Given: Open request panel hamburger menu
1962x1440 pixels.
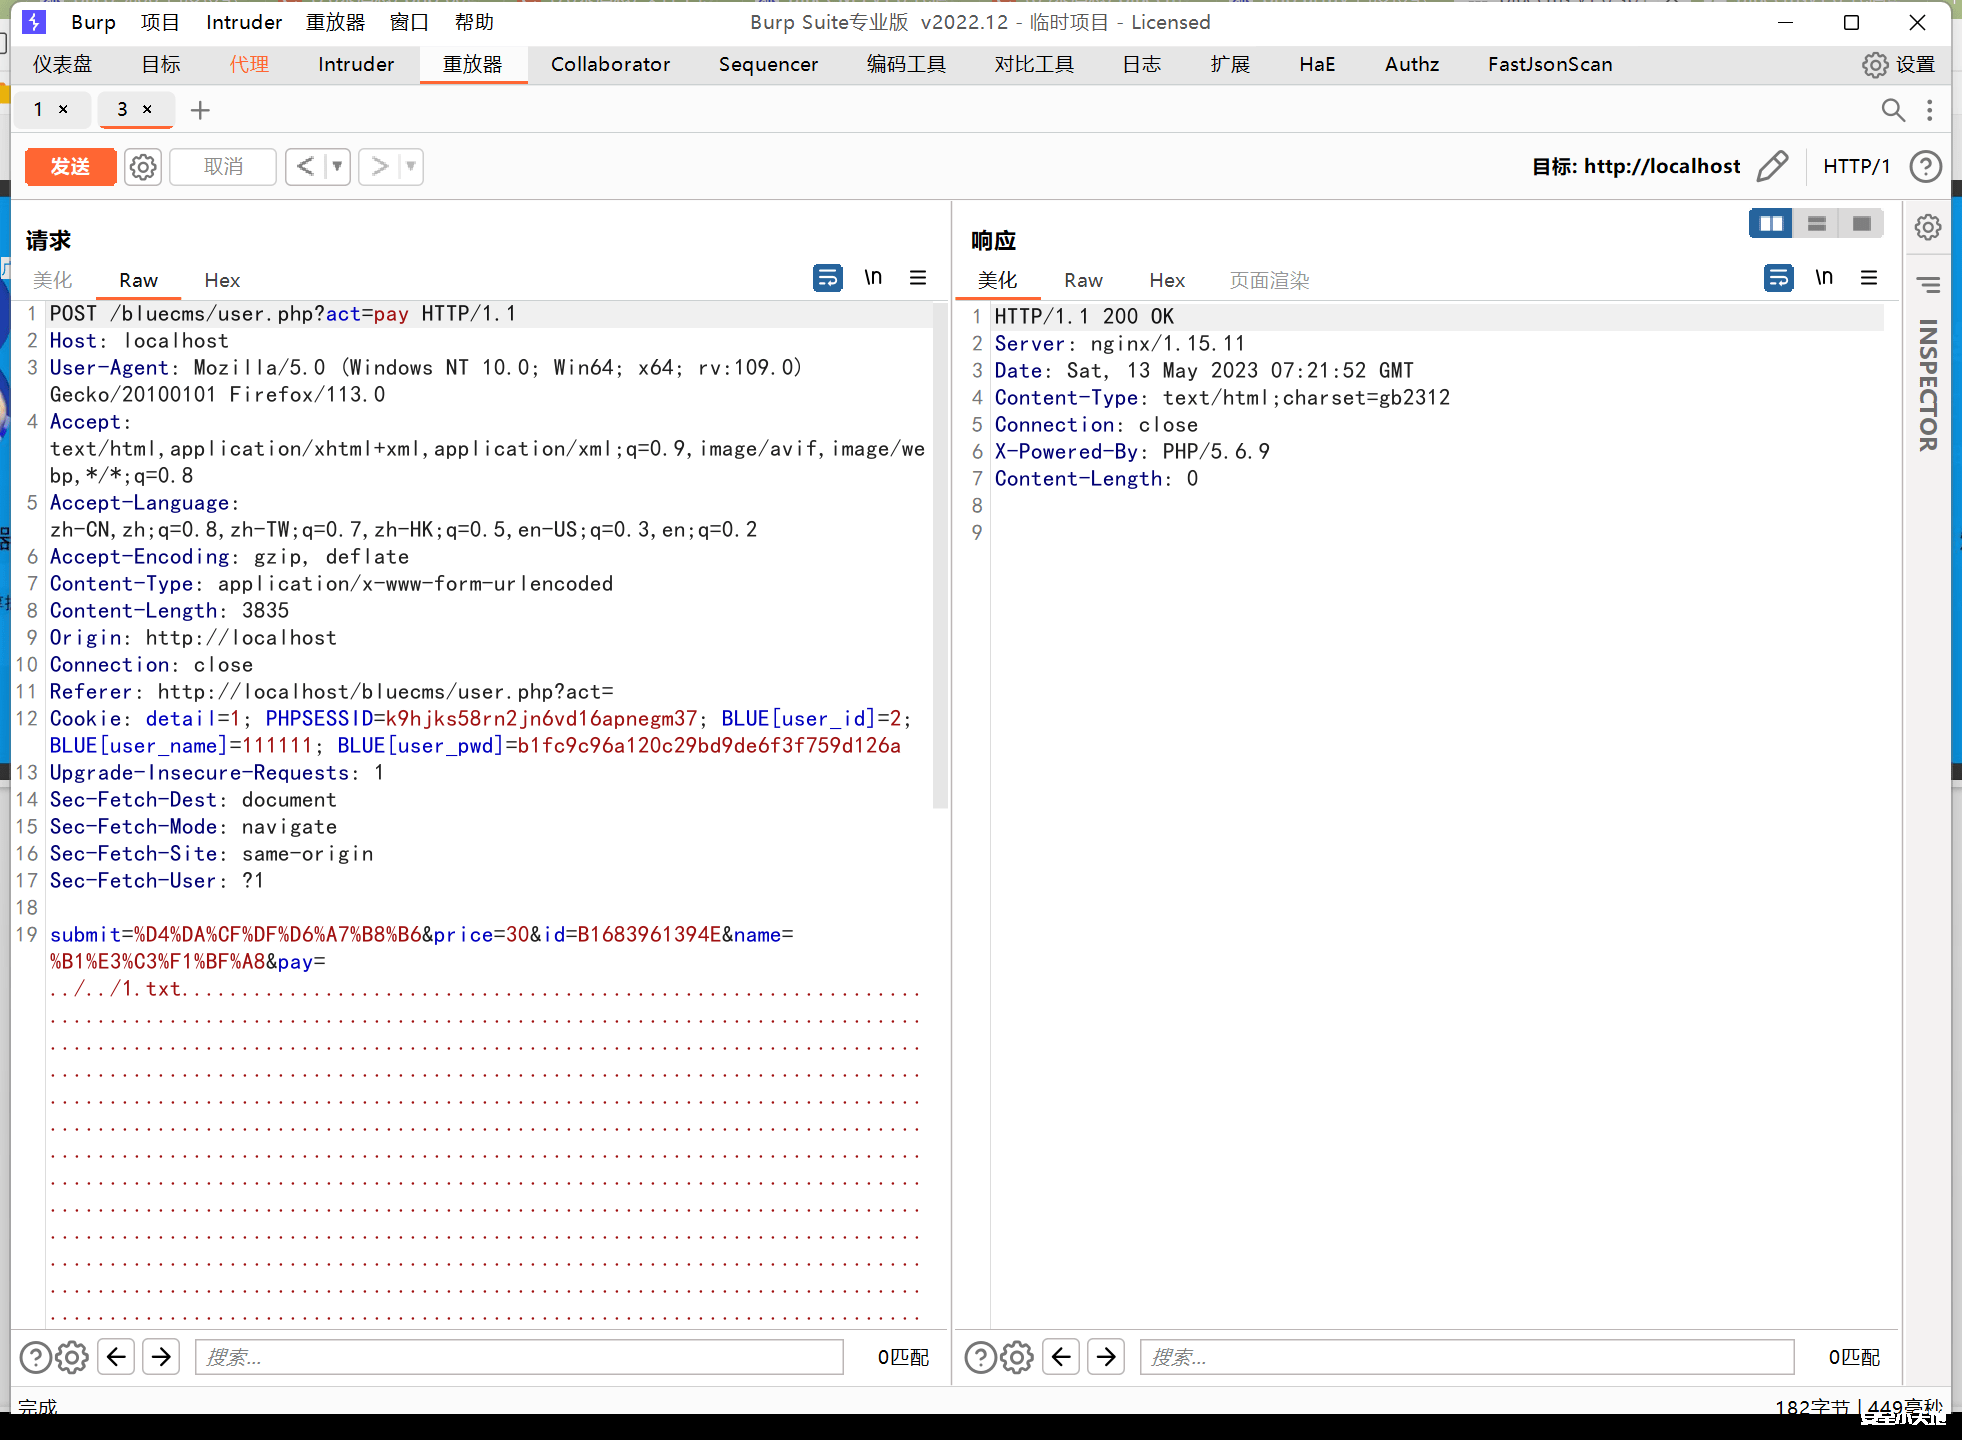Looking at the screenshot, I should tap(918, 278).
